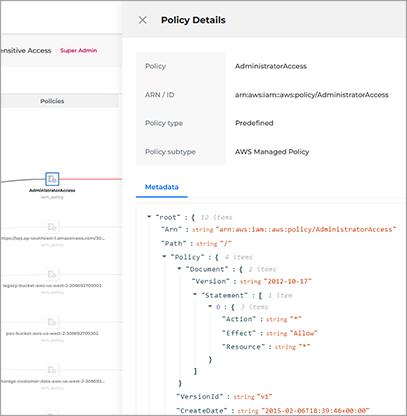This screenshot has width=407, height=416.
Task: Click the Predefined policy type value
Action: pos(254,123)
